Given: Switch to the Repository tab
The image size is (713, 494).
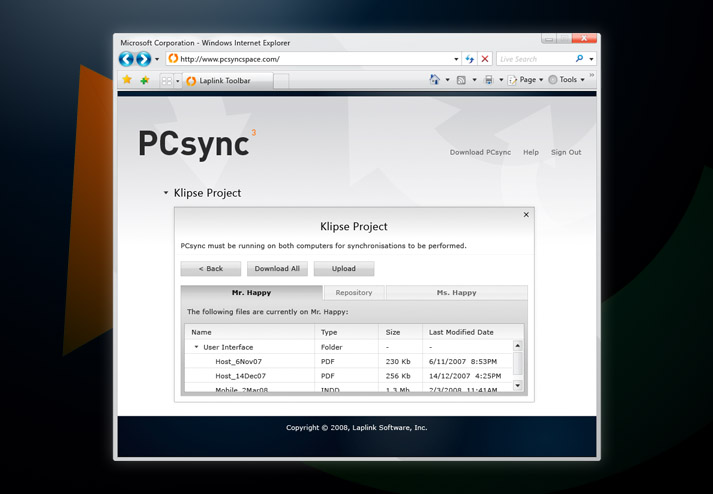Looking at the screenshot, I should pyautogui.click(x=354, y=293).
